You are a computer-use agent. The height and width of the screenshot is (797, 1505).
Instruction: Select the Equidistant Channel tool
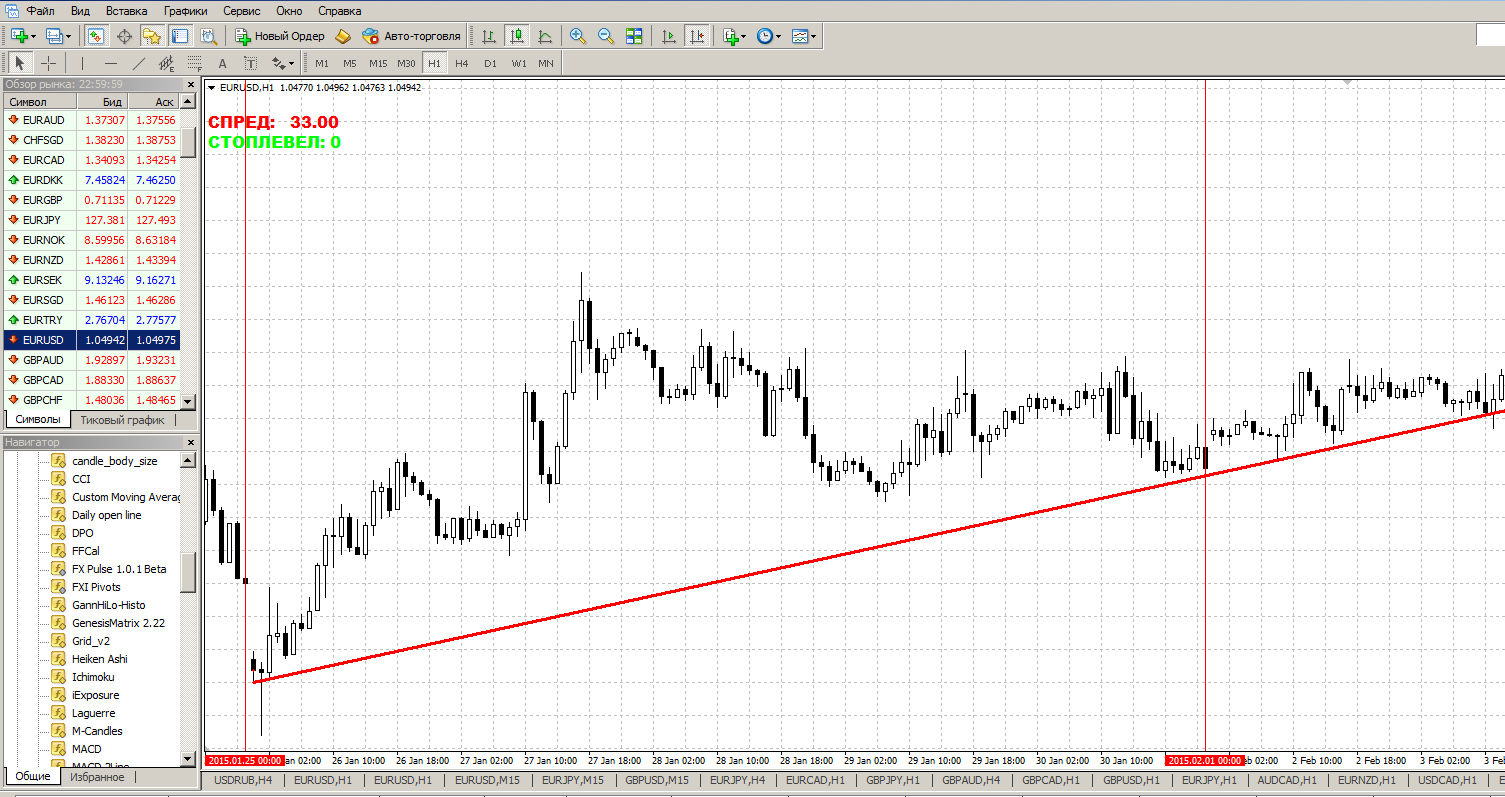click(167, 63)
